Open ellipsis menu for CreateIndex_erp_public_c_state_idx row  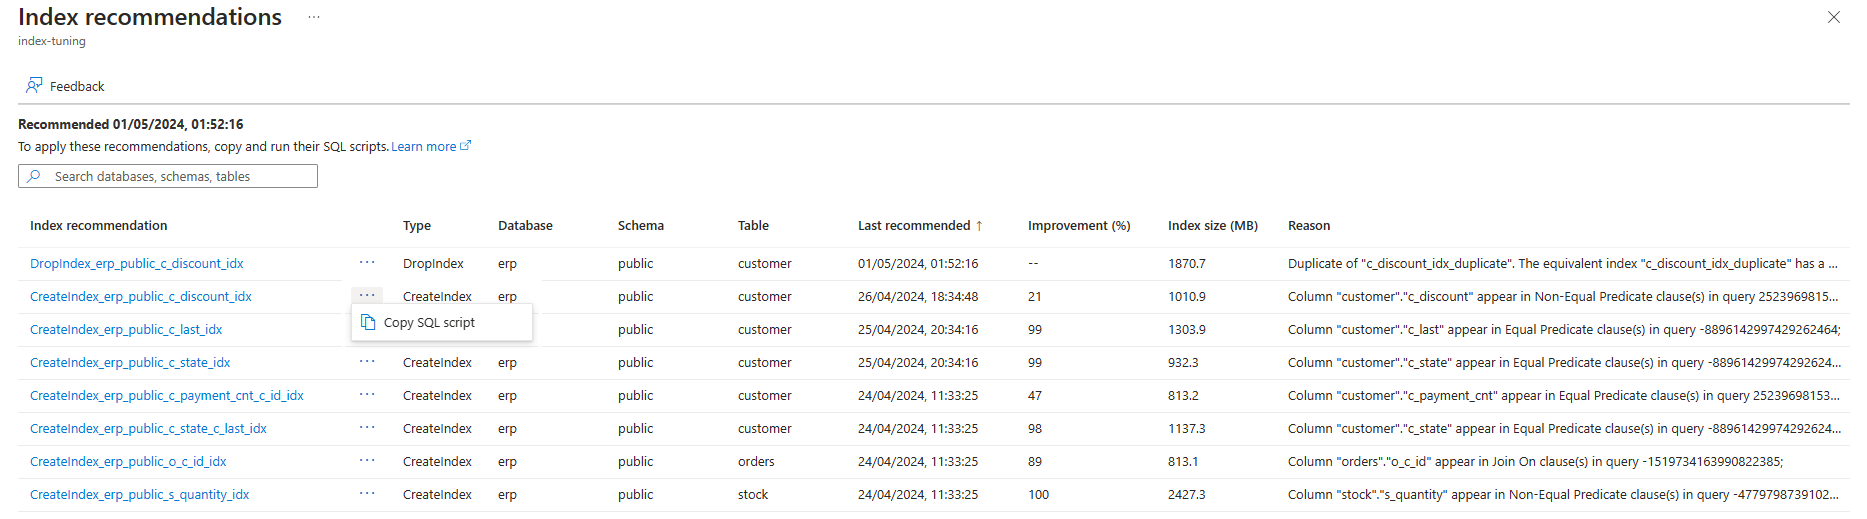coord(367,362)
